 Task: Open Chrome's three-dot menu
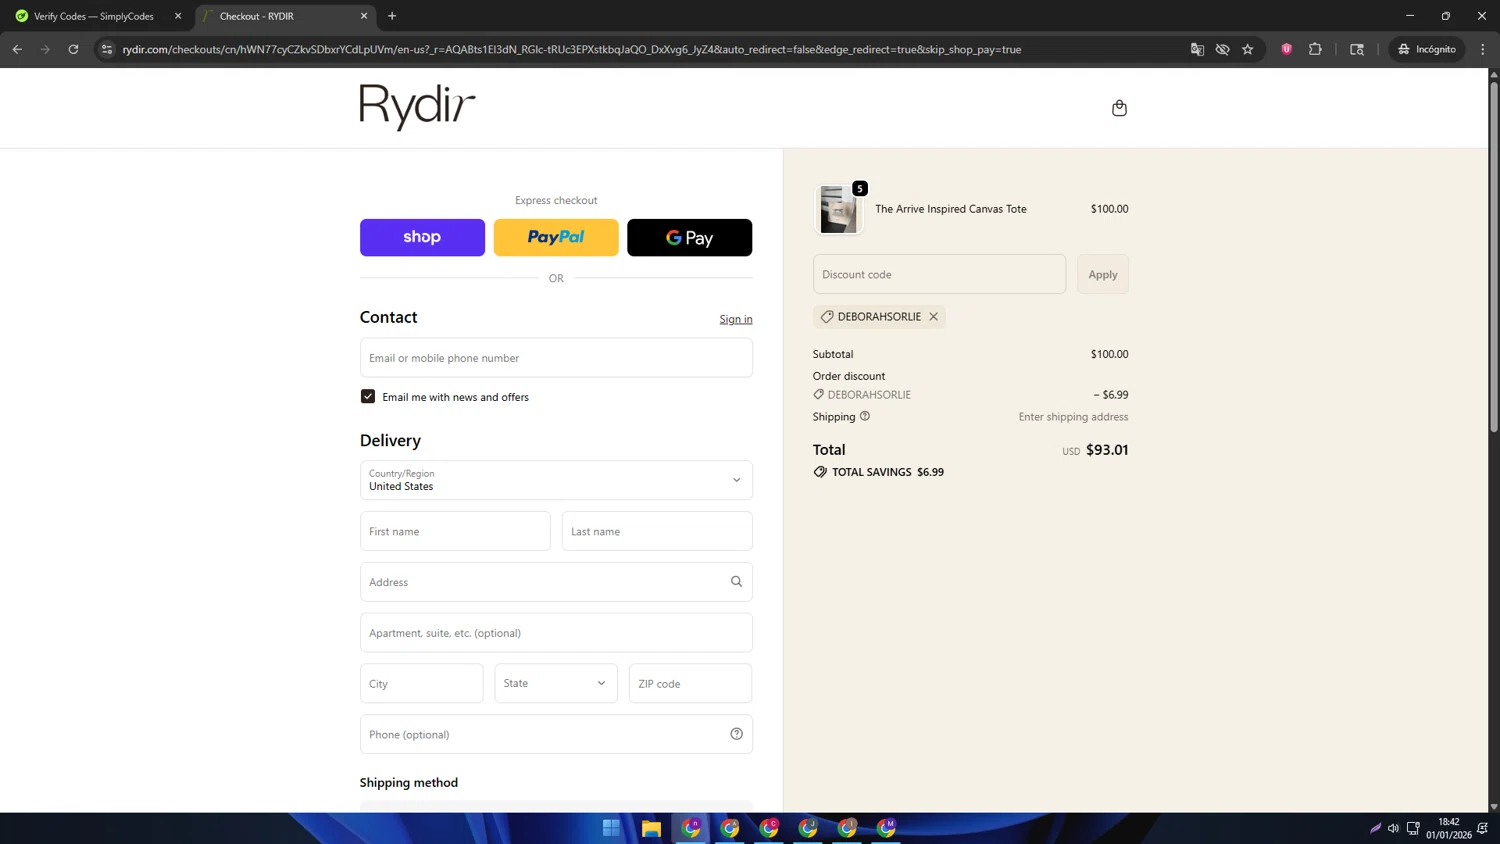(1483, 49)
